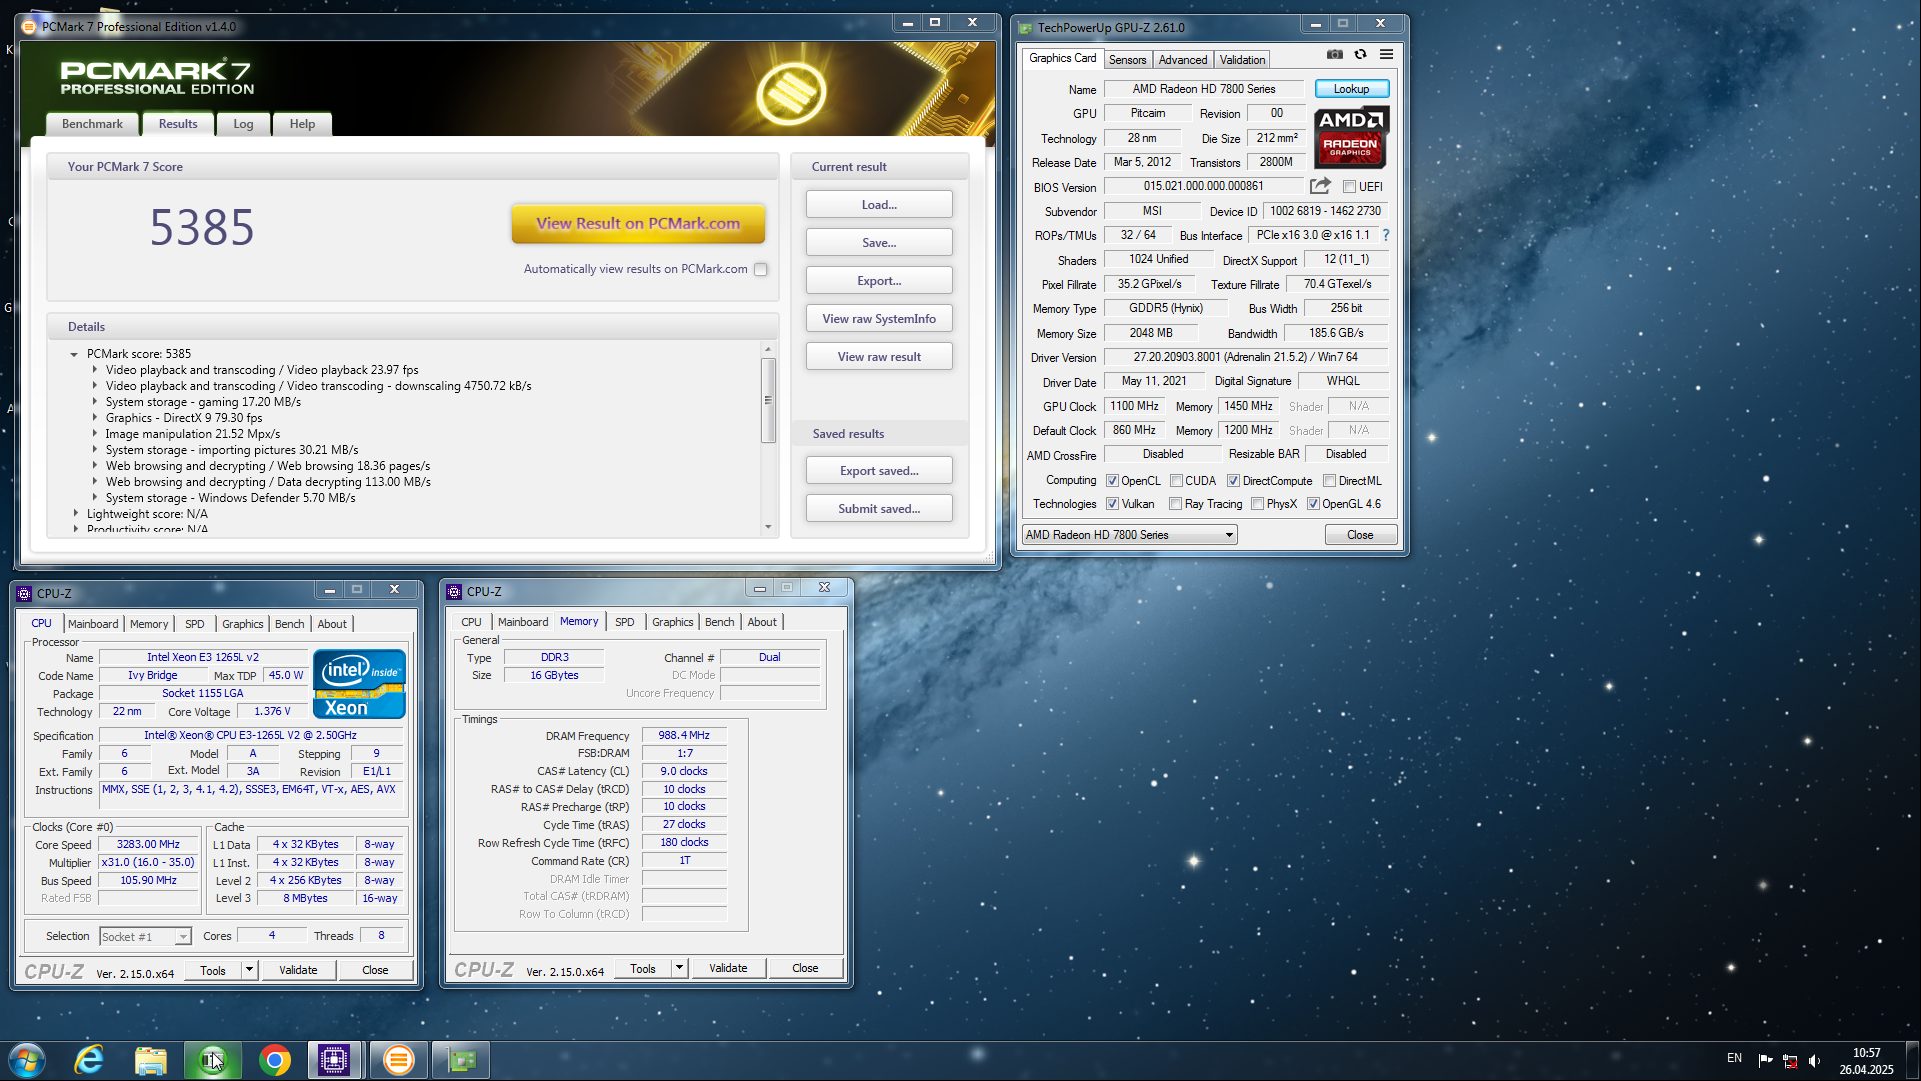Open the Action Center flag in the tray
Image resolution: width=1921 pixels, height=1081 pixels.
click(x=1765, y=1060)
